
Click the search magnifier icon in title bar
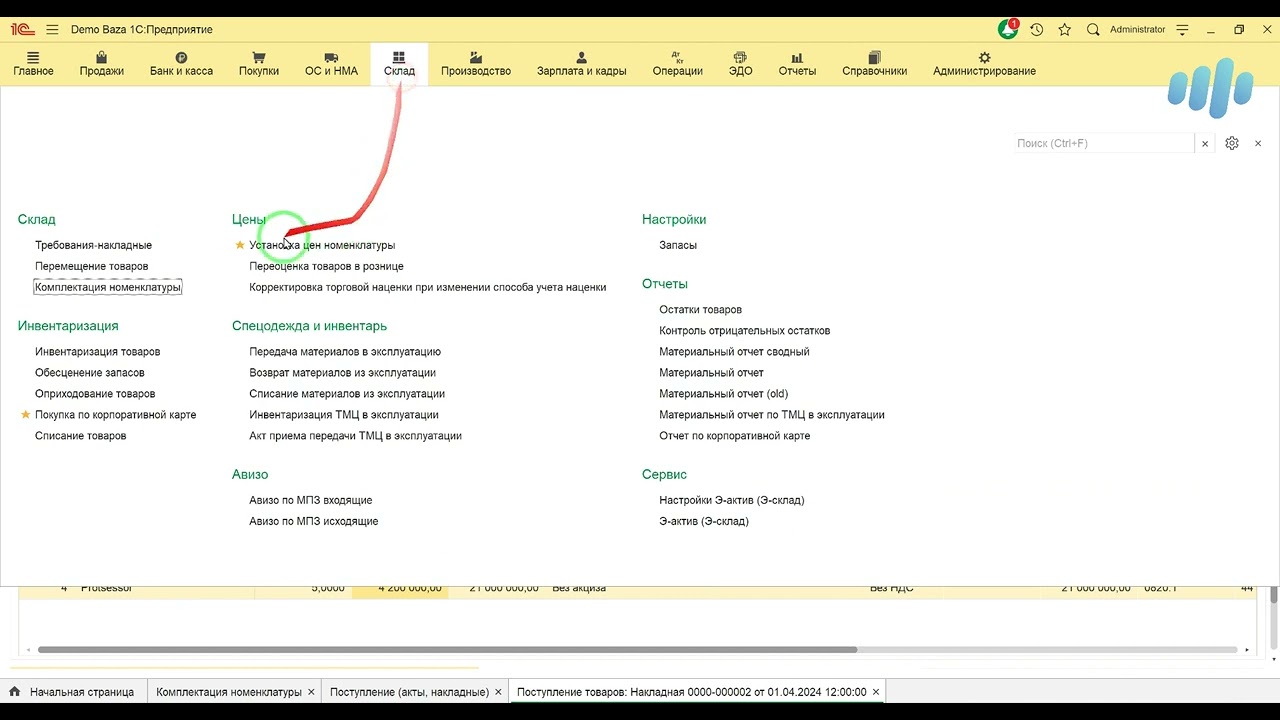click(1093, 30)
